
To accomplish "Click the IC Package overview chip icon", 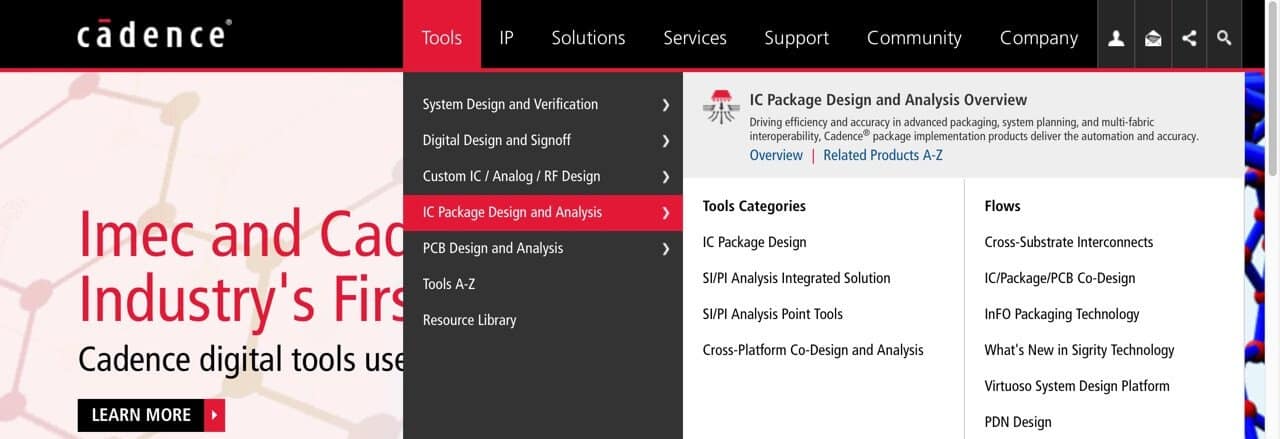I will pyautogui.click(x=720, y=106).
